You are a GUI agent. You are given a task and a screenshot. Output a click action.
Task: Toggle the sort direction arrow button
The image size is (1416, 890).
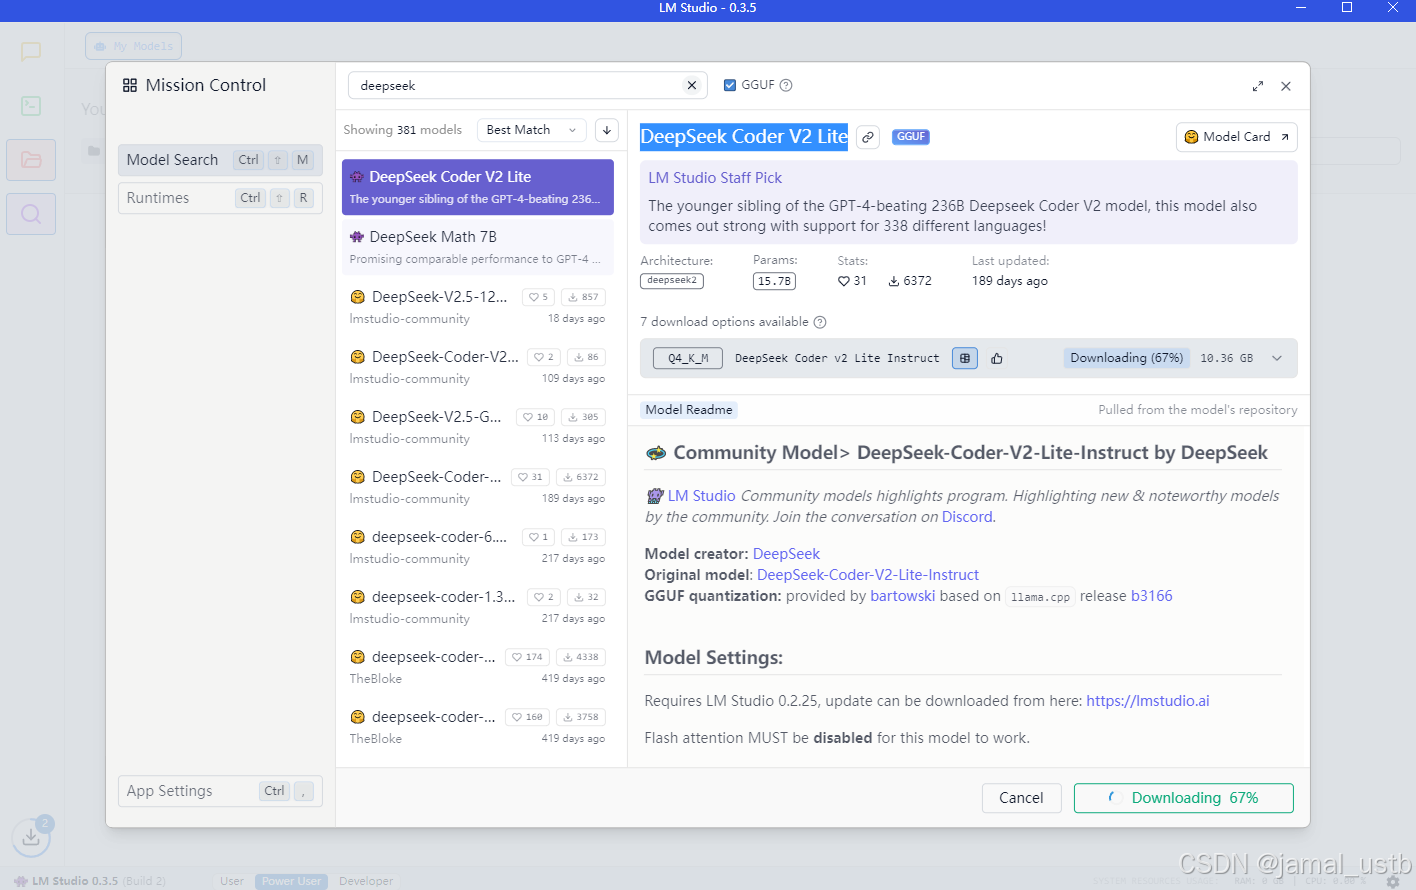tap(606, 130)
